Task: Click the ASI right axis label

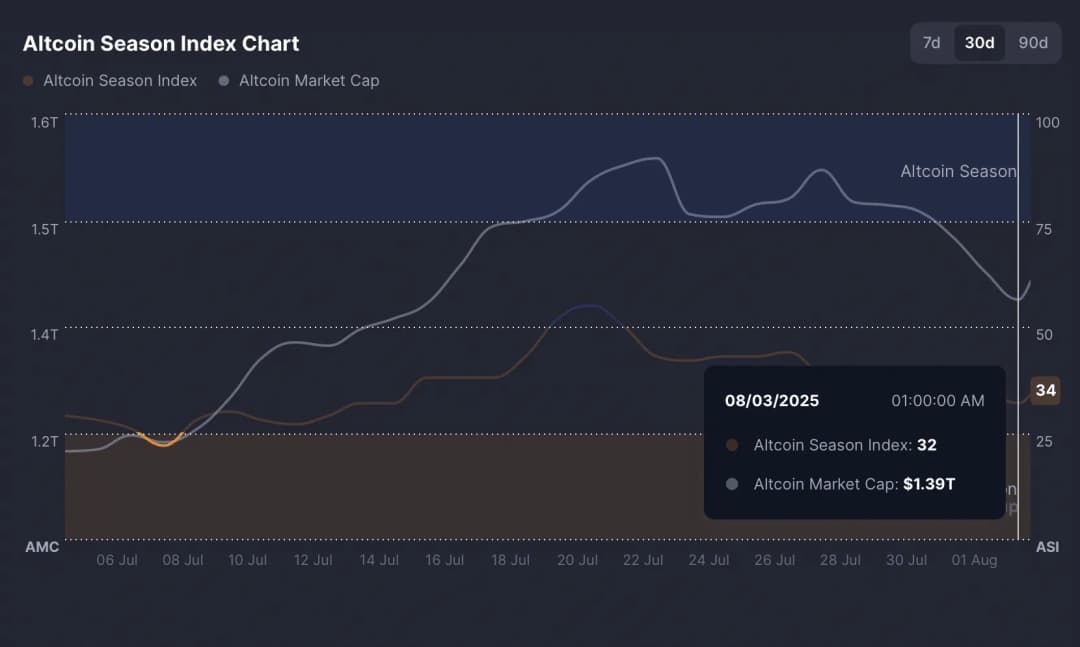Action: point(1047,547)
